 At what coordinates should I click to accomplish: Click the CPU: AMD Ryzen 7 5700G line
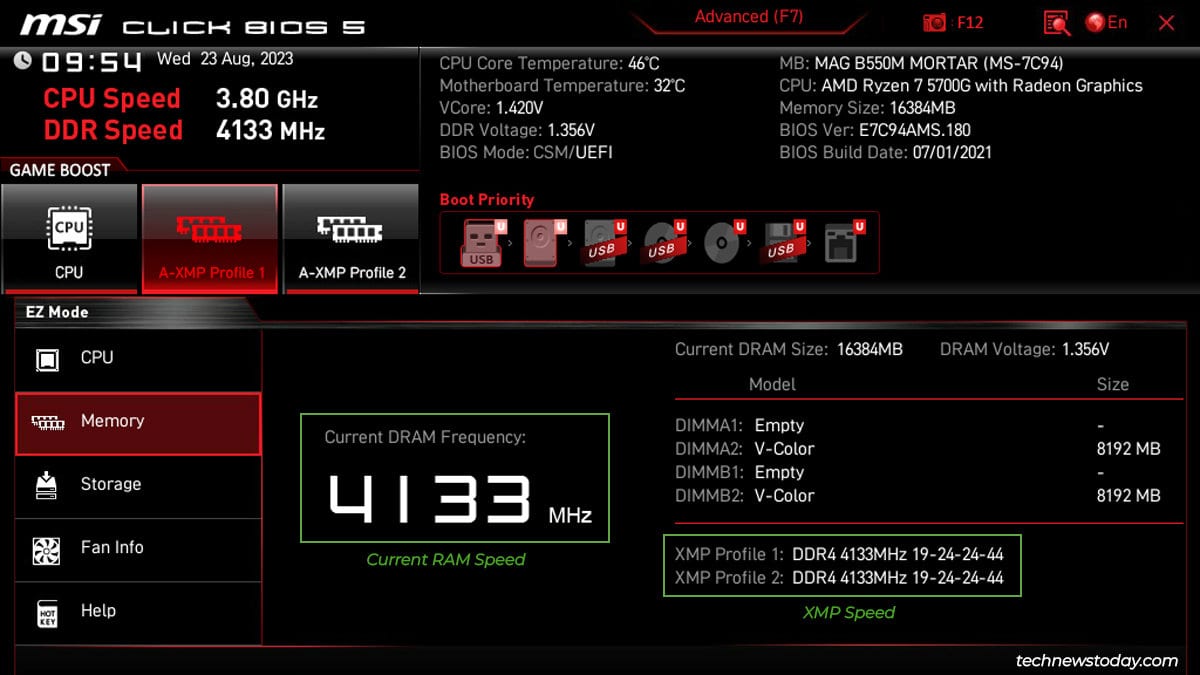[961, 86]
